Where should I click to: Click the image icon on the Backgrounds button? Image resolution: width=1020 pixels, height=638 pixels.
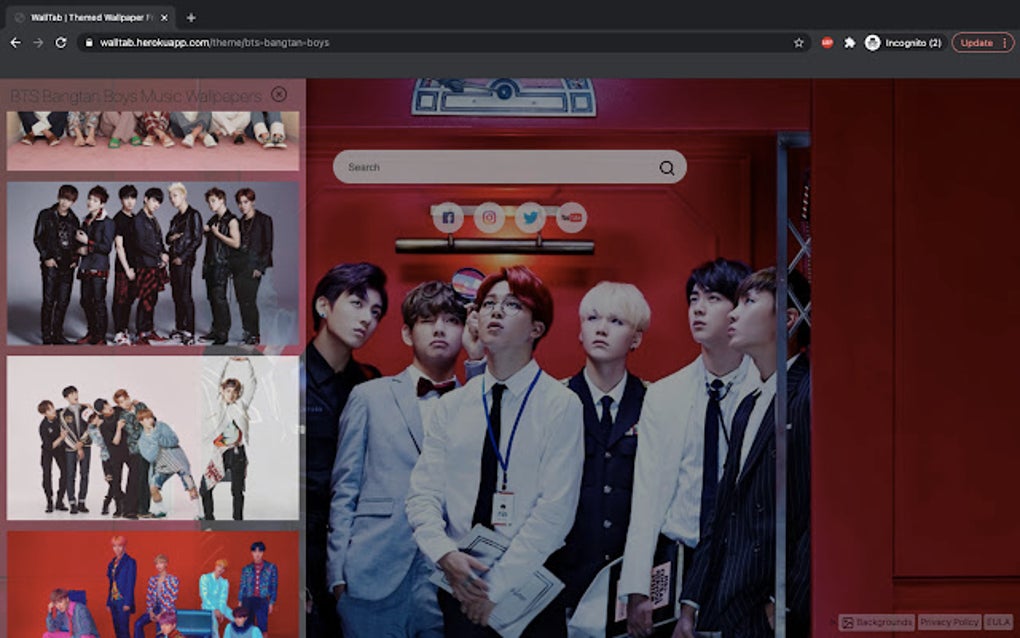849,621
